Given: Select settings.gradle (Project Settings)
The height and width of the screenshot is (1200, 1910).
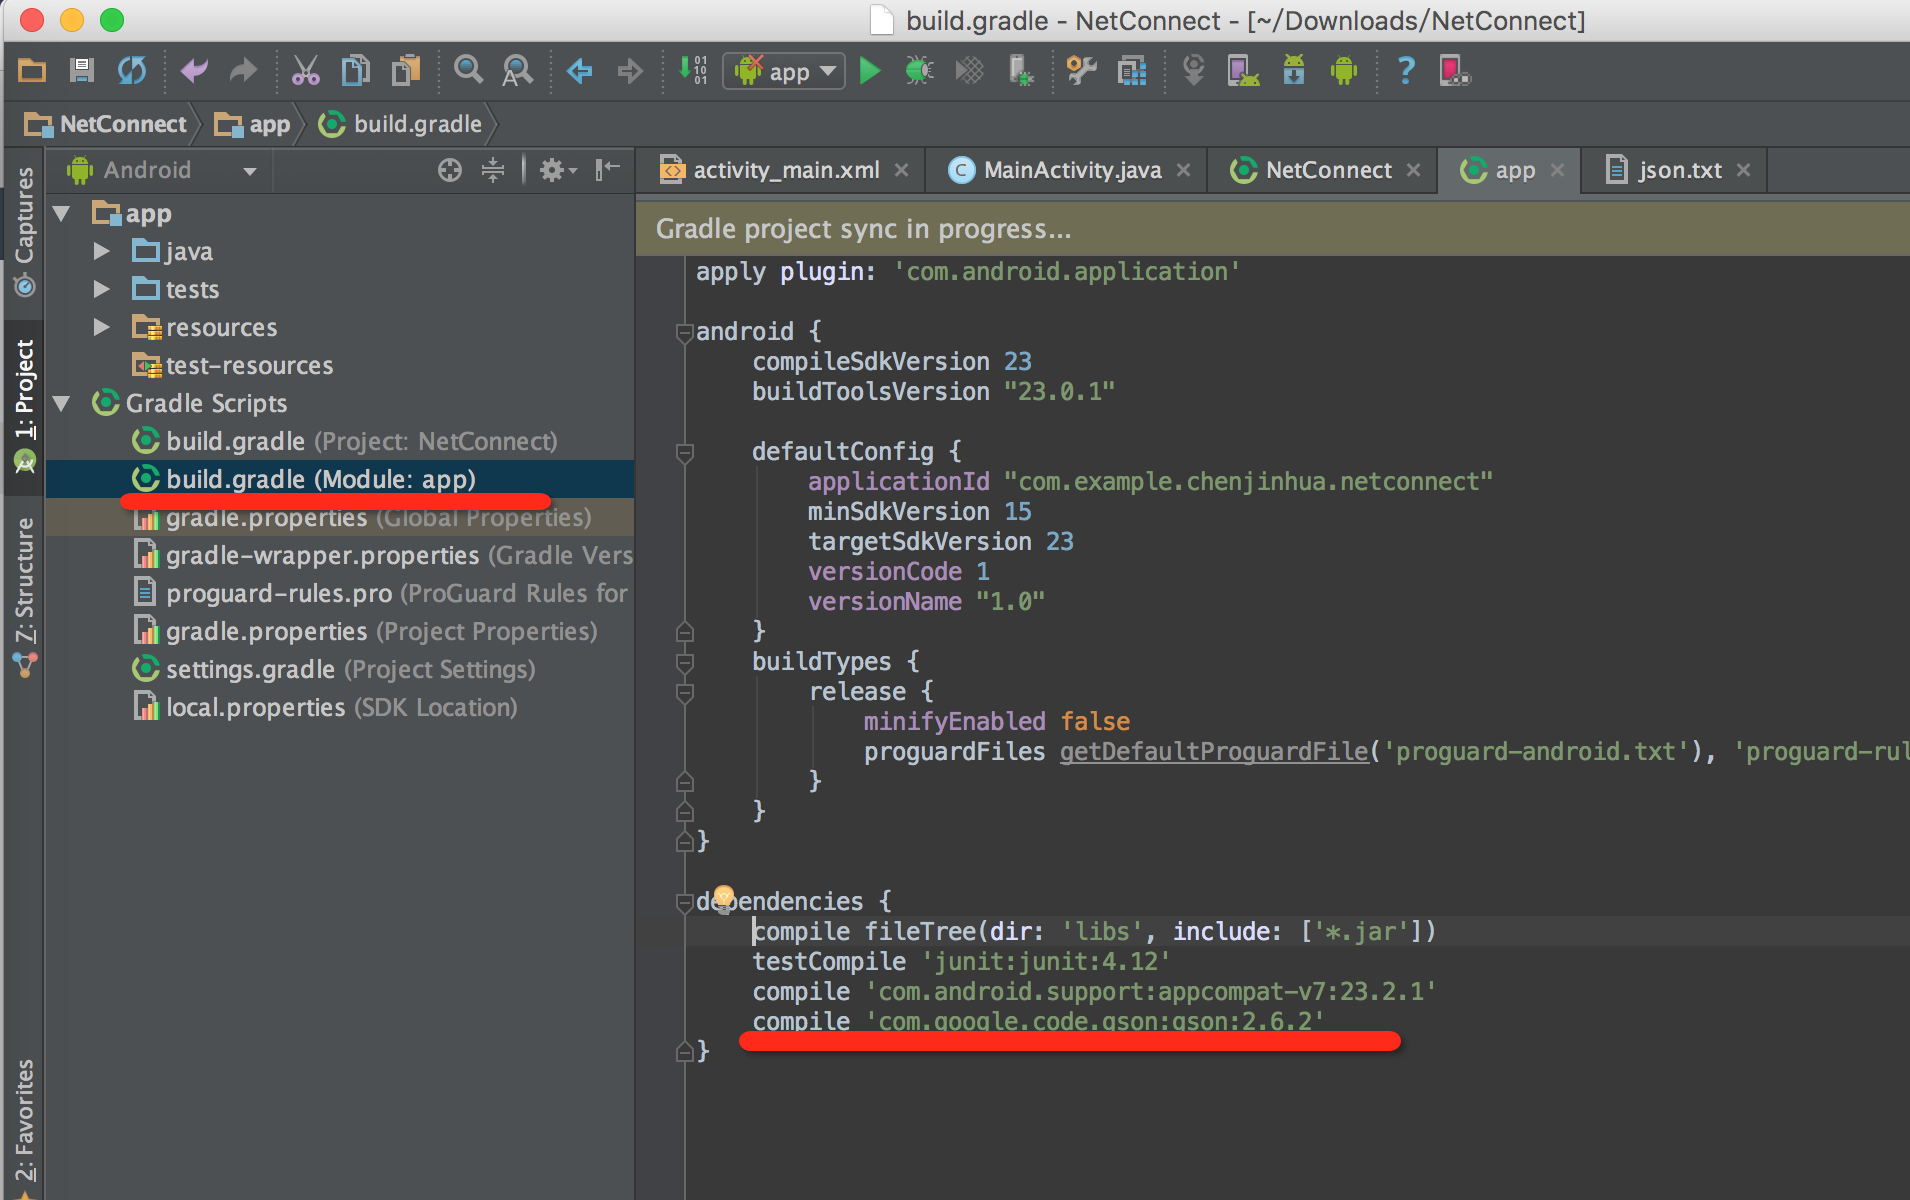Looking at the screenshot, I should pos(334,669).
